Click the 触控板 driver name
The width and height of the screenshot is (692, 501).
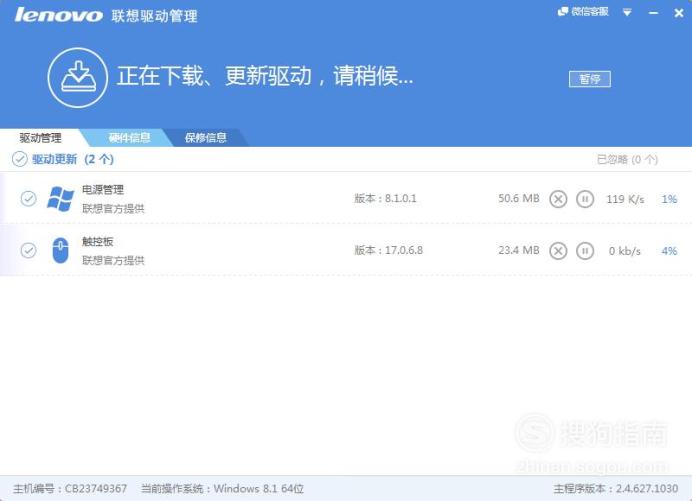[x=98, y=241]
